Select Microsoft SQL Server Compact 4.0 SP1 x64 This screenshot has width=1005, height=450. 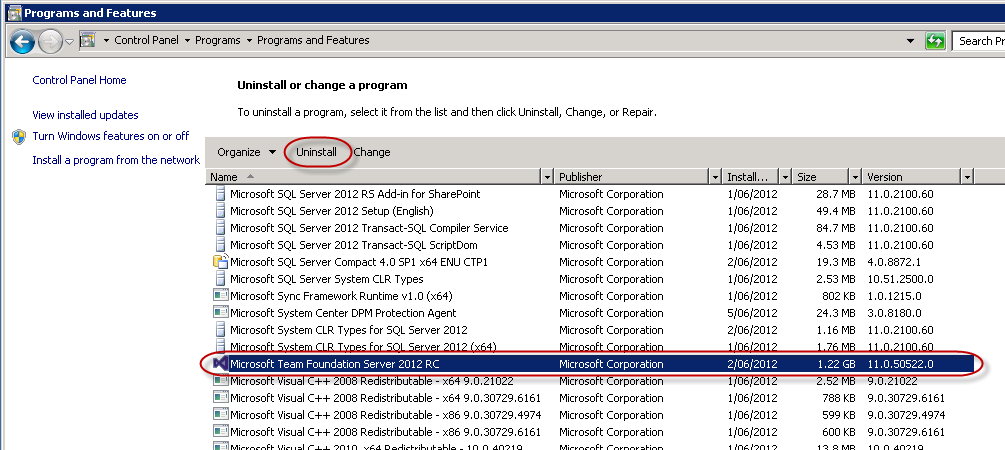click(x=359, y=262)
